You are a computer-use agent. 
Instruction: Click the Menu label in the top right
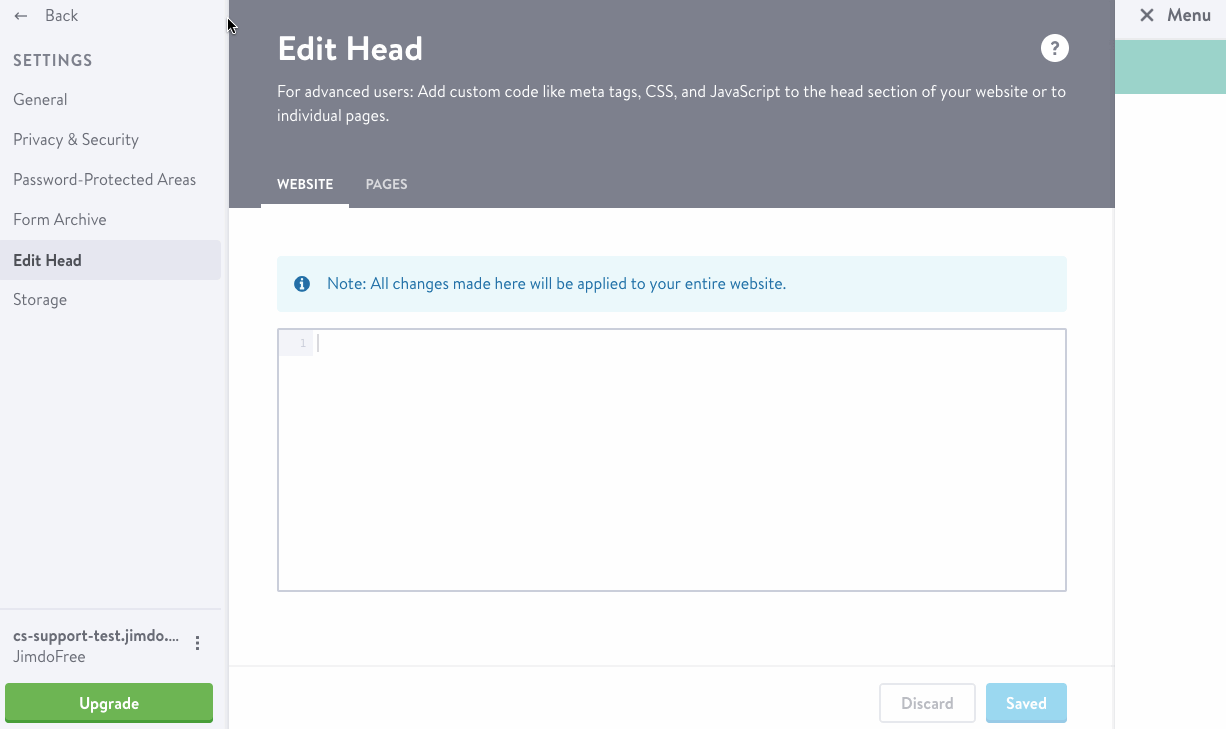(x=1189, y=15)
